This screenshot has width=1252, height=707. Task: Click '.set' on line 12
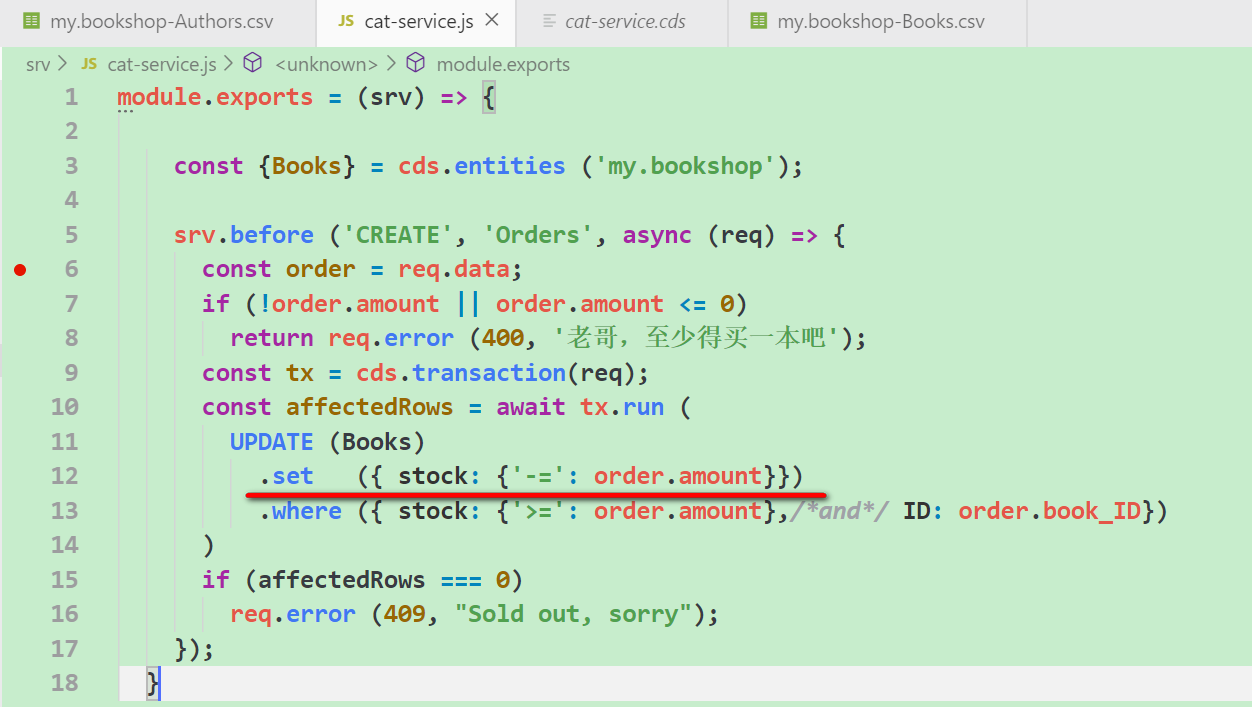coord(286,476)
